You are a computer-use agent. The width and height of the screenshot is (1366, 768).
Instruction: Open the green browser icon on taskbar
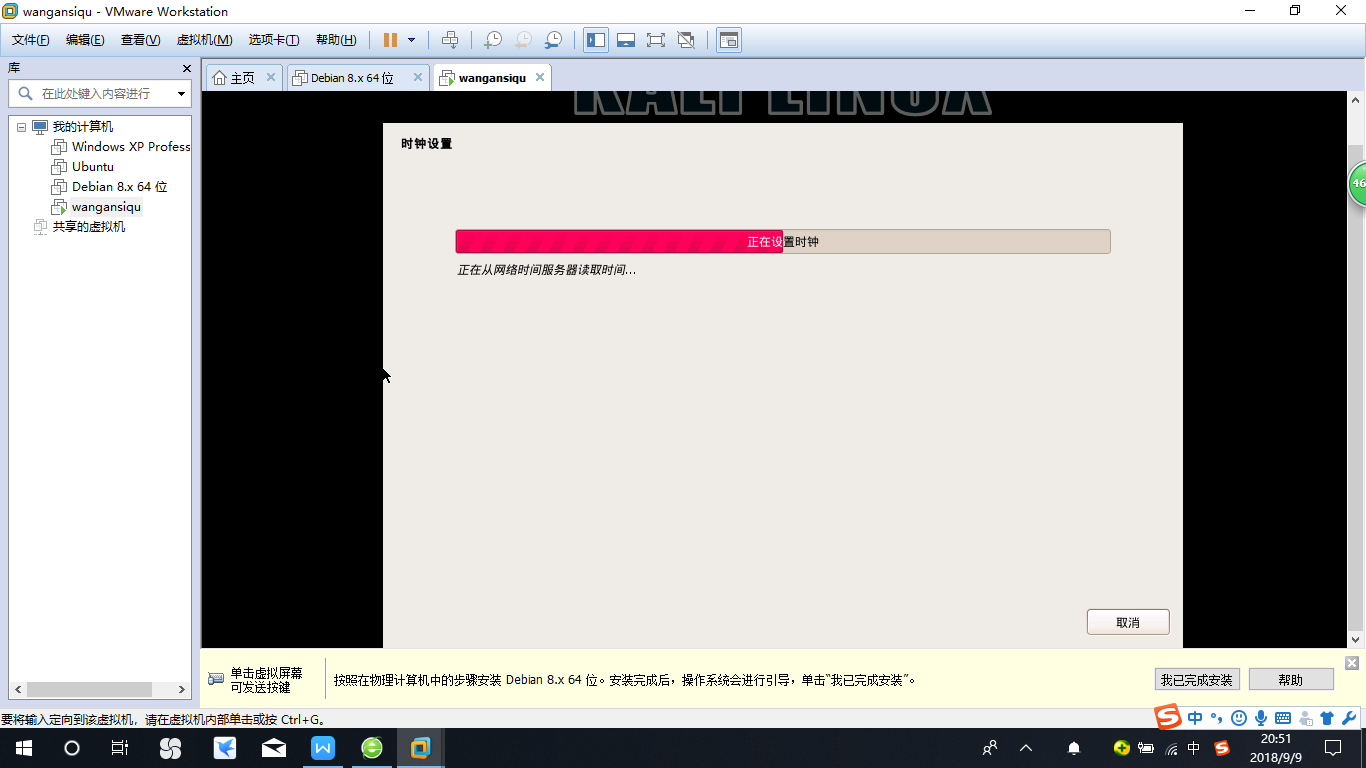(x=372, y=748)
